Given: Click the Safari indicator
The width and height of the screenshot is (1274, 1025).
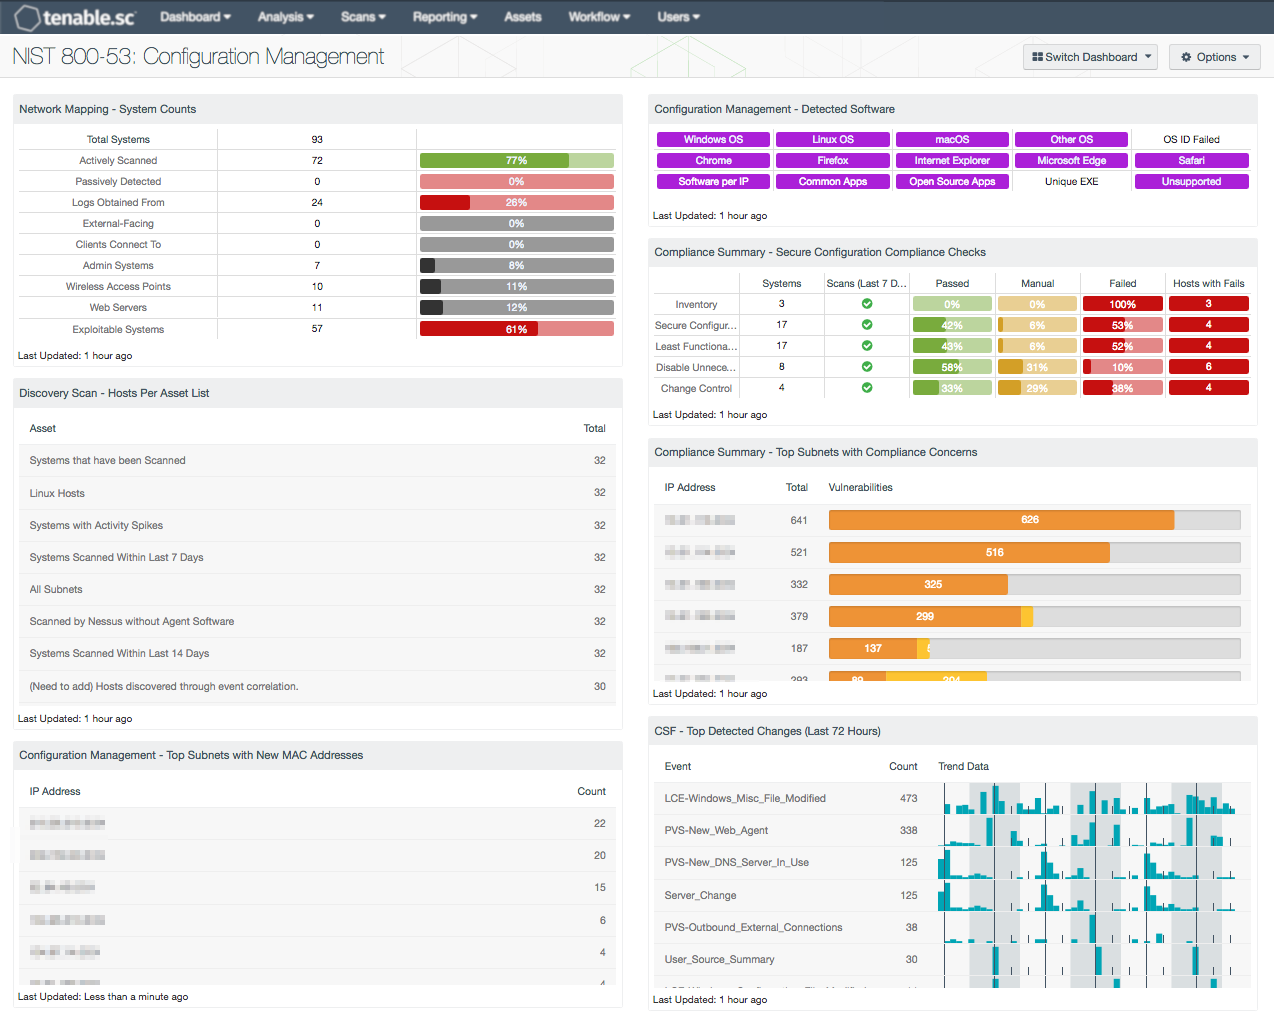Looking at the screenshot, I should click(x=1191, y=161).
